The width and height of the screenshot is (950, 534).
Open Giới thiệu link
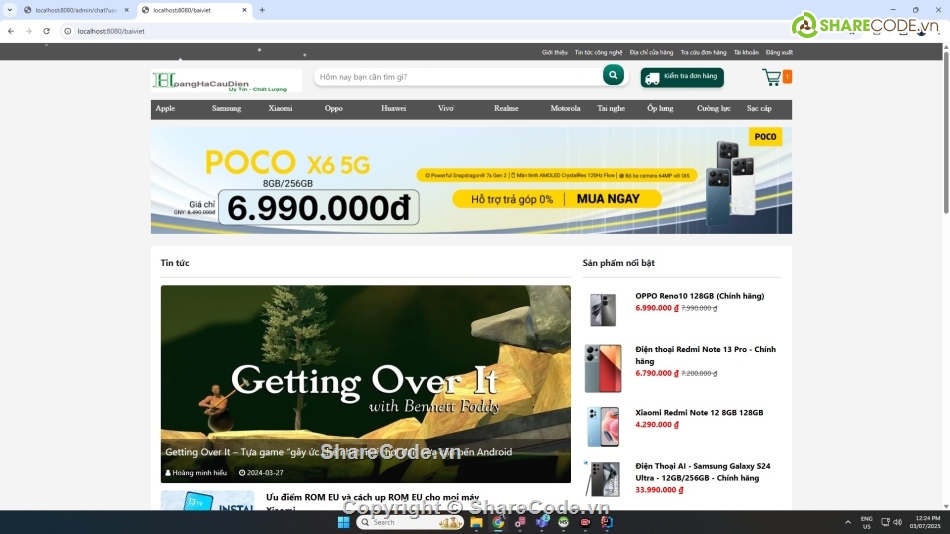click(554, 52)
